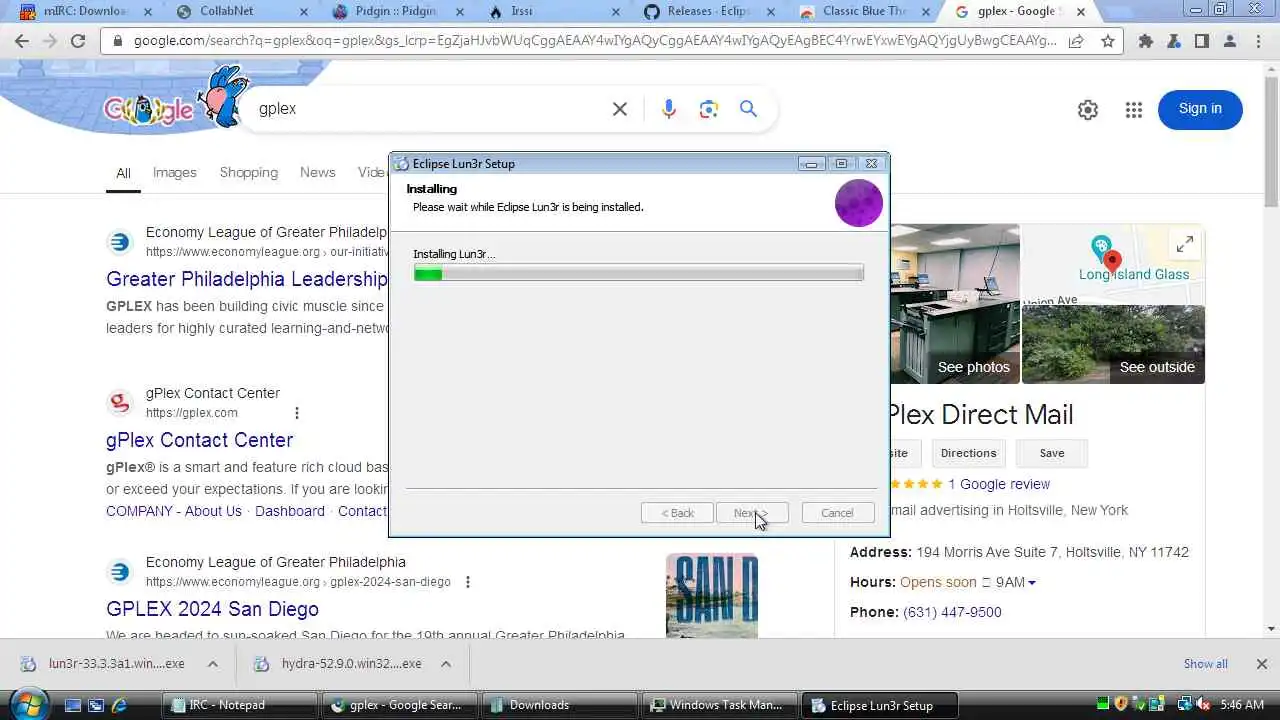Toggle the Chrome side panel icon
The image size is (1280, 720).
[x=1201, y=41]
